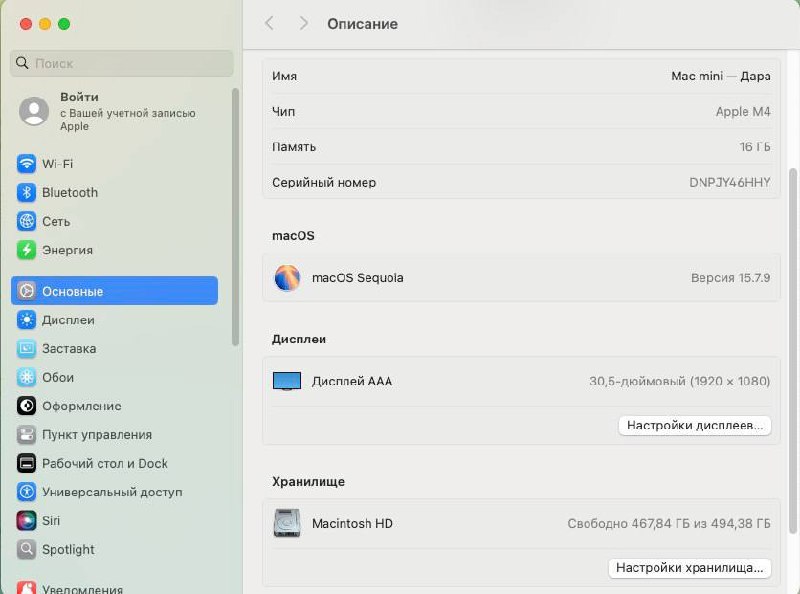This screenshot has width=800, height=594.
Task: Click the Описание window title
Action: point(362,23)
